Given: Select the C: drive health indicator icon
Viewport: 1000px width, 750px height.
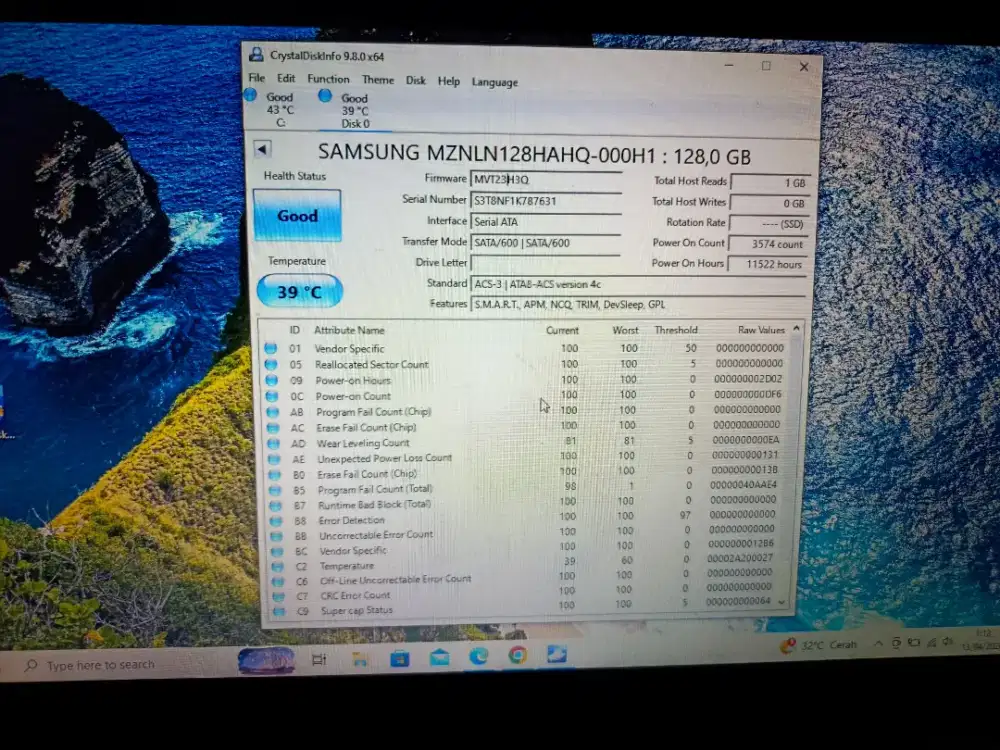Looking at the screenshot, I should pos(251,95).
